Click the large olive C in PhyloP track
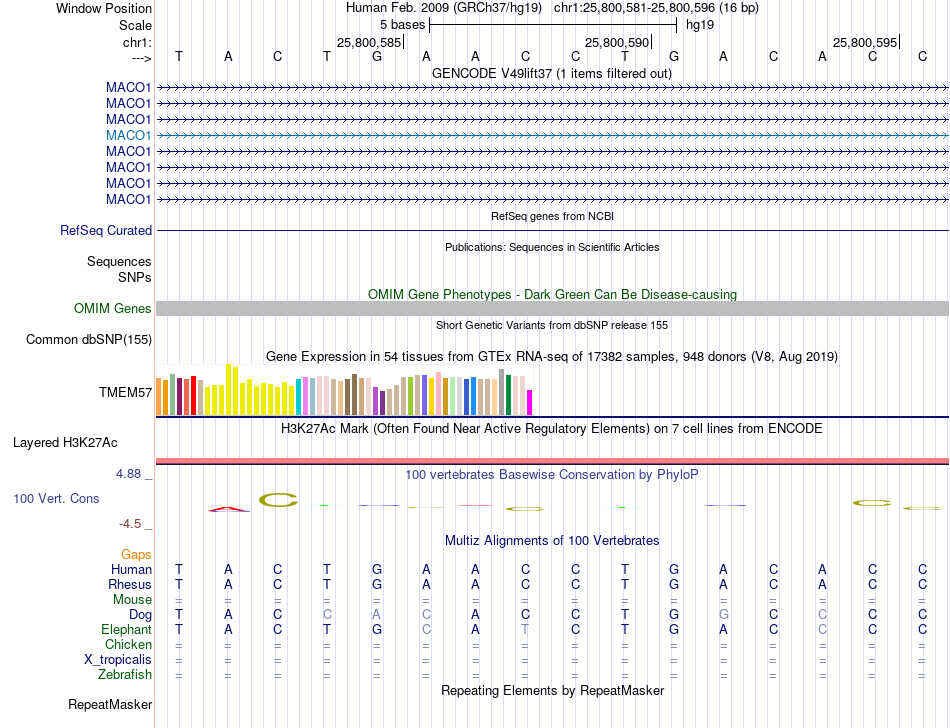Screen dimensions: 950x728 click(x=278, y=500)
